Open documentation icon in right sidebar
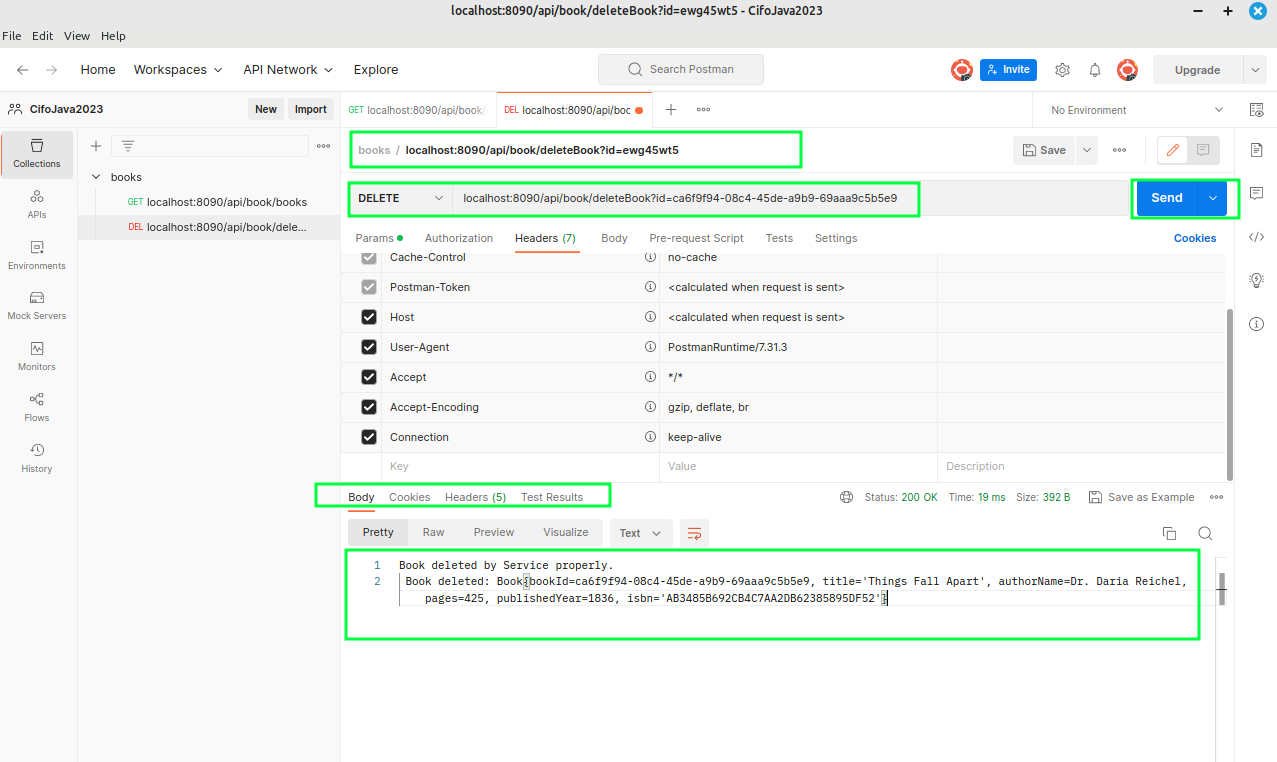This screenshot has height=762, width=1277. click(1257, 150)
